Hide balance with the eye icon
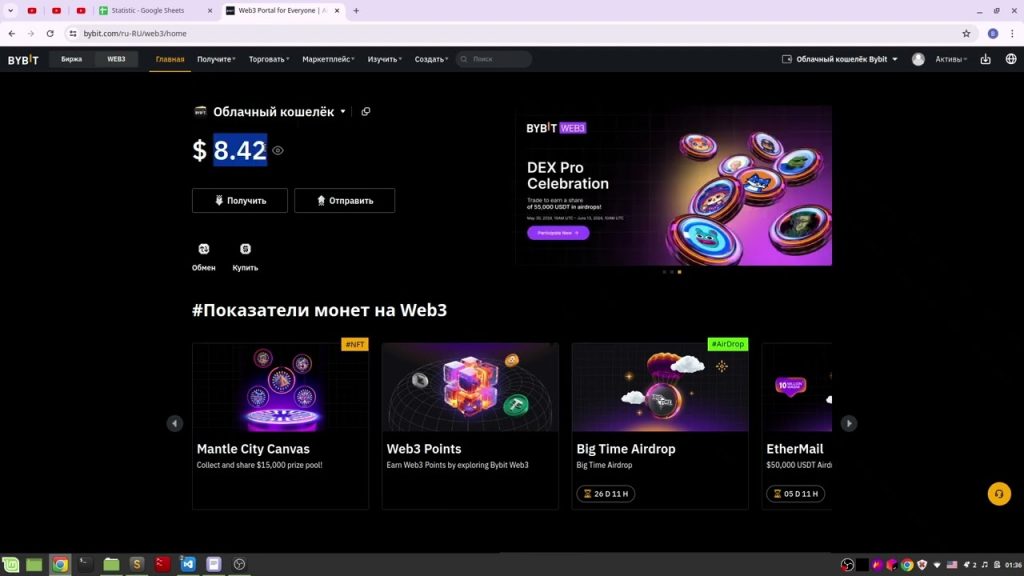 point(278,151)
